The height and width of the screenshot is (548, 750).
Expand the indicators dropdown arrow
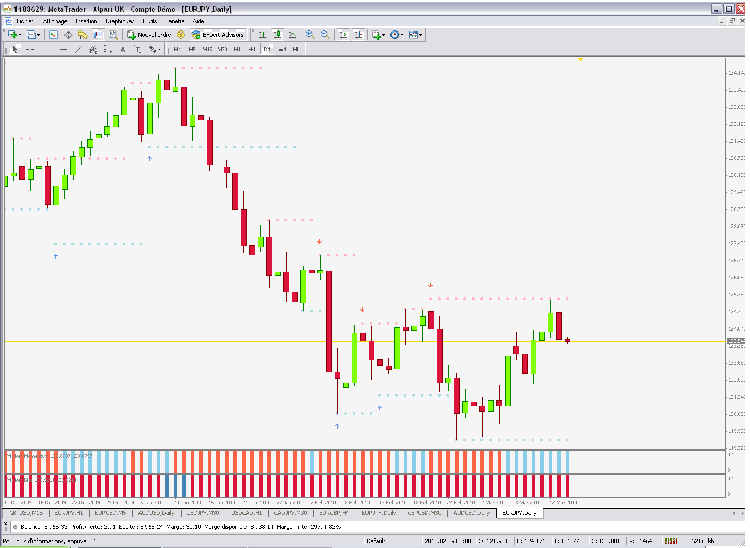(384, 34)
